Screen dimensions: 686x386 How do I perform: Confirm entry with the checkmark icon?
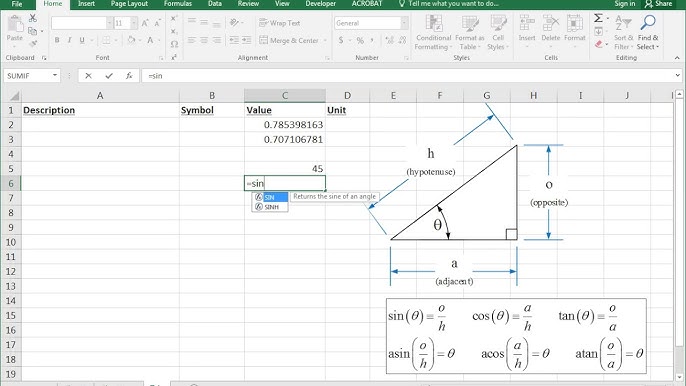(x=109, y=76)
